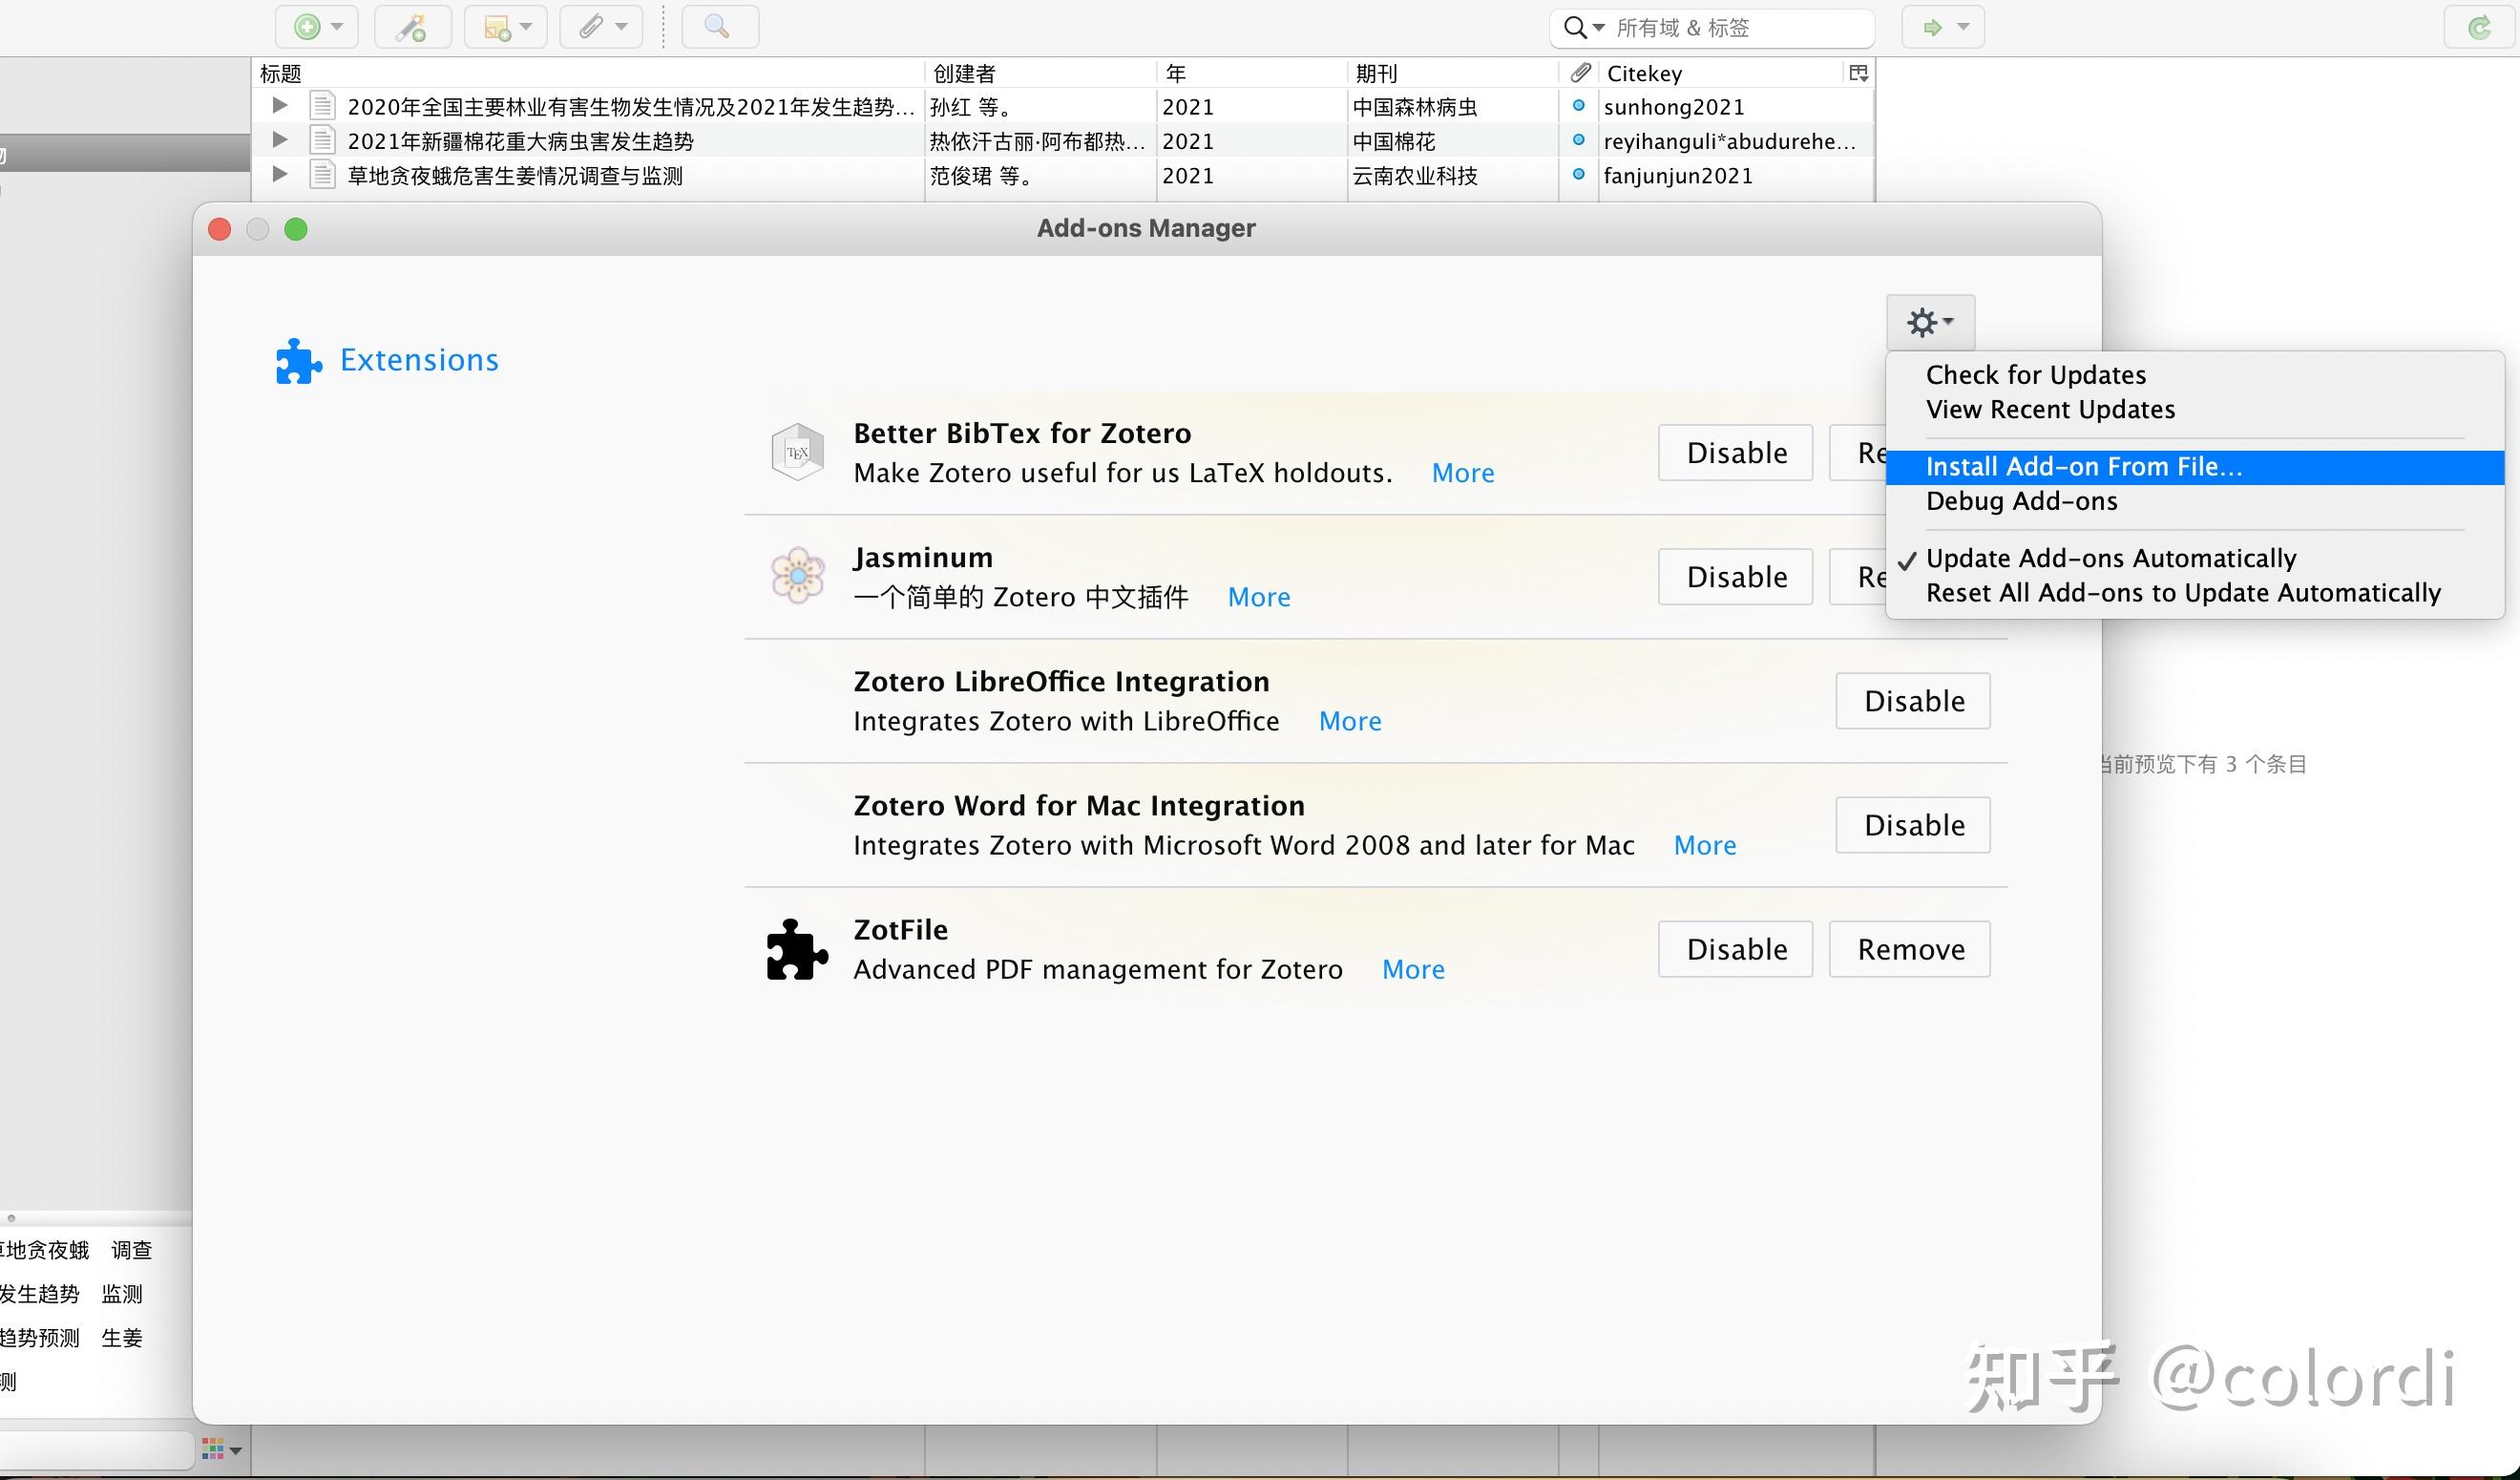The width and height of the screenshot is (2520, 1480).
Task: Click the Advanced Search magnifier icon
Action: (718, 27)
